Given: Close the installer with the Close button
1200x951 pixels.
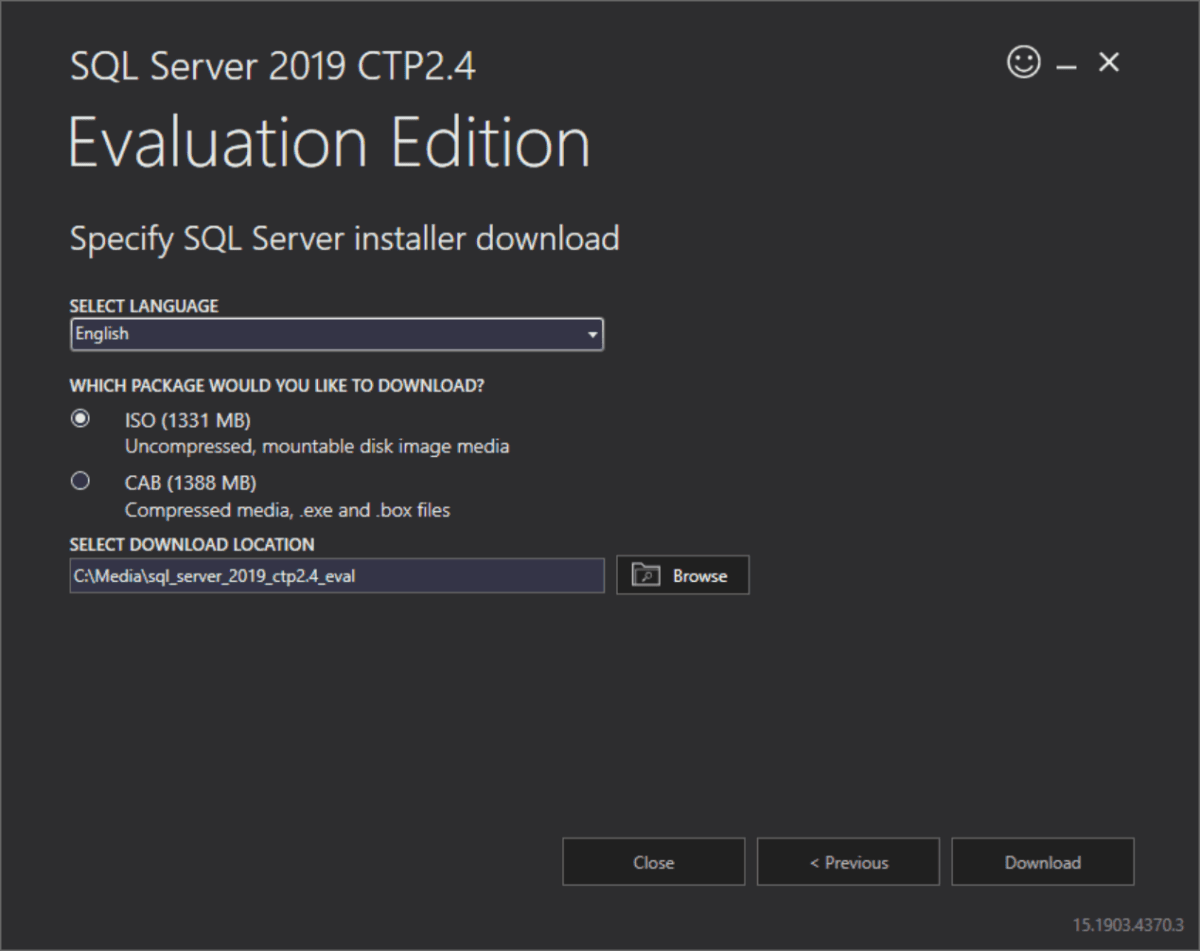Looking at the screenshot, I should (x=653, y=861).
